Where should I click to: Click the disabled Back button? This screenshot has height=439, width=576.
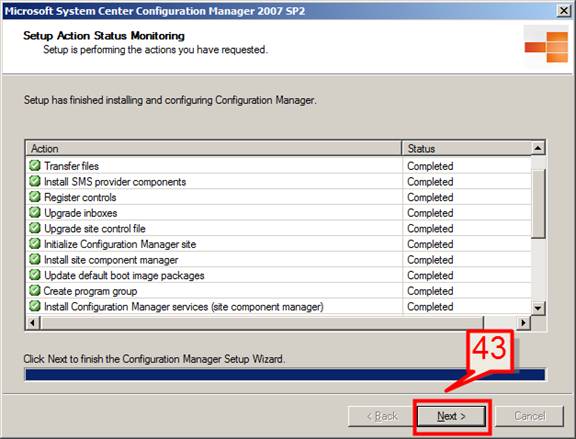tap(382, 416)
